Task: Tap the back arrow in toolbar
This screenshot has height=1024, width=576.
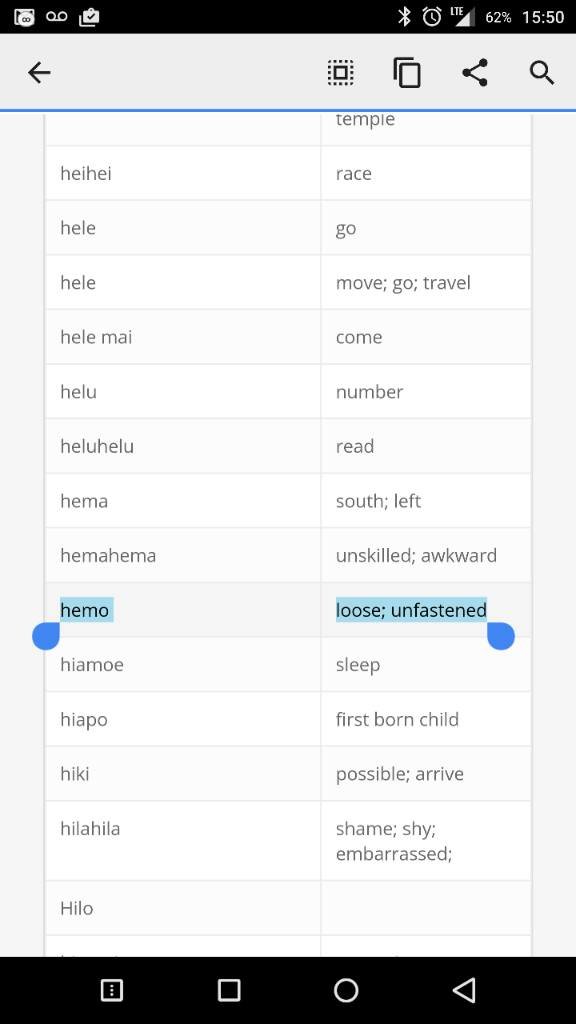Action: [39, 72]
